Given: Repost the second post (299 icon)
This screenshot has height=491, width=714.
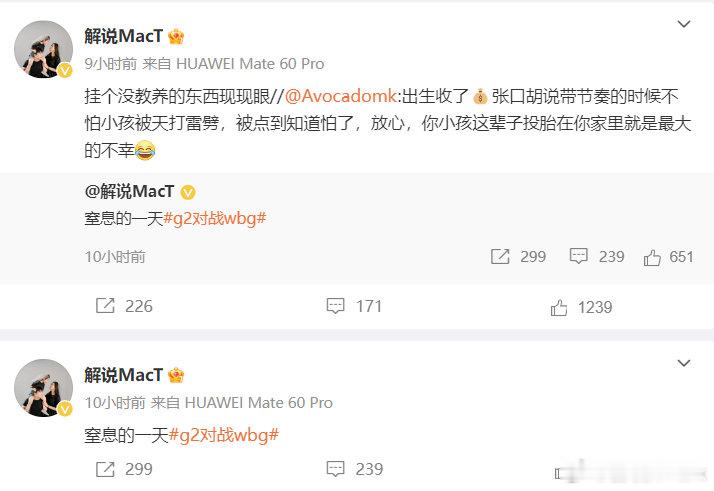Looking at the screenshot, I should click(x=105, y=469).
